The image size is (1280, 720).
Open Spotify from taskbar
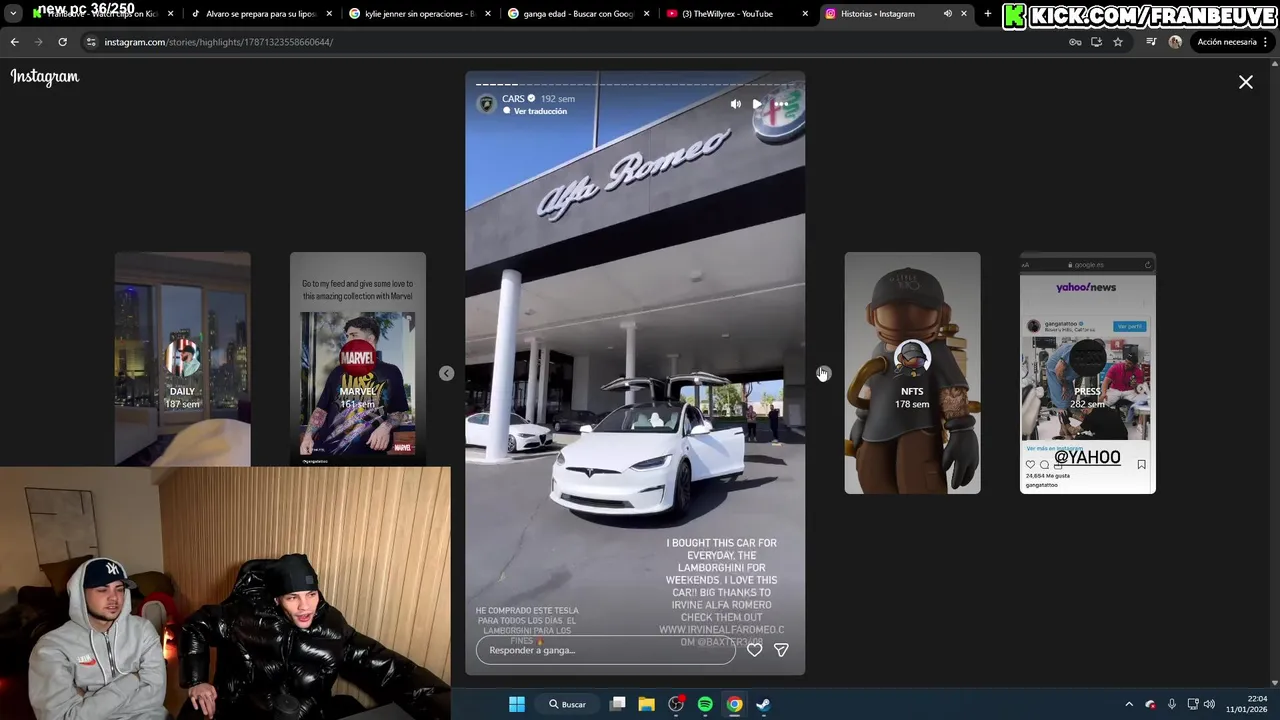pyautogui.click(x=705, y=704)
